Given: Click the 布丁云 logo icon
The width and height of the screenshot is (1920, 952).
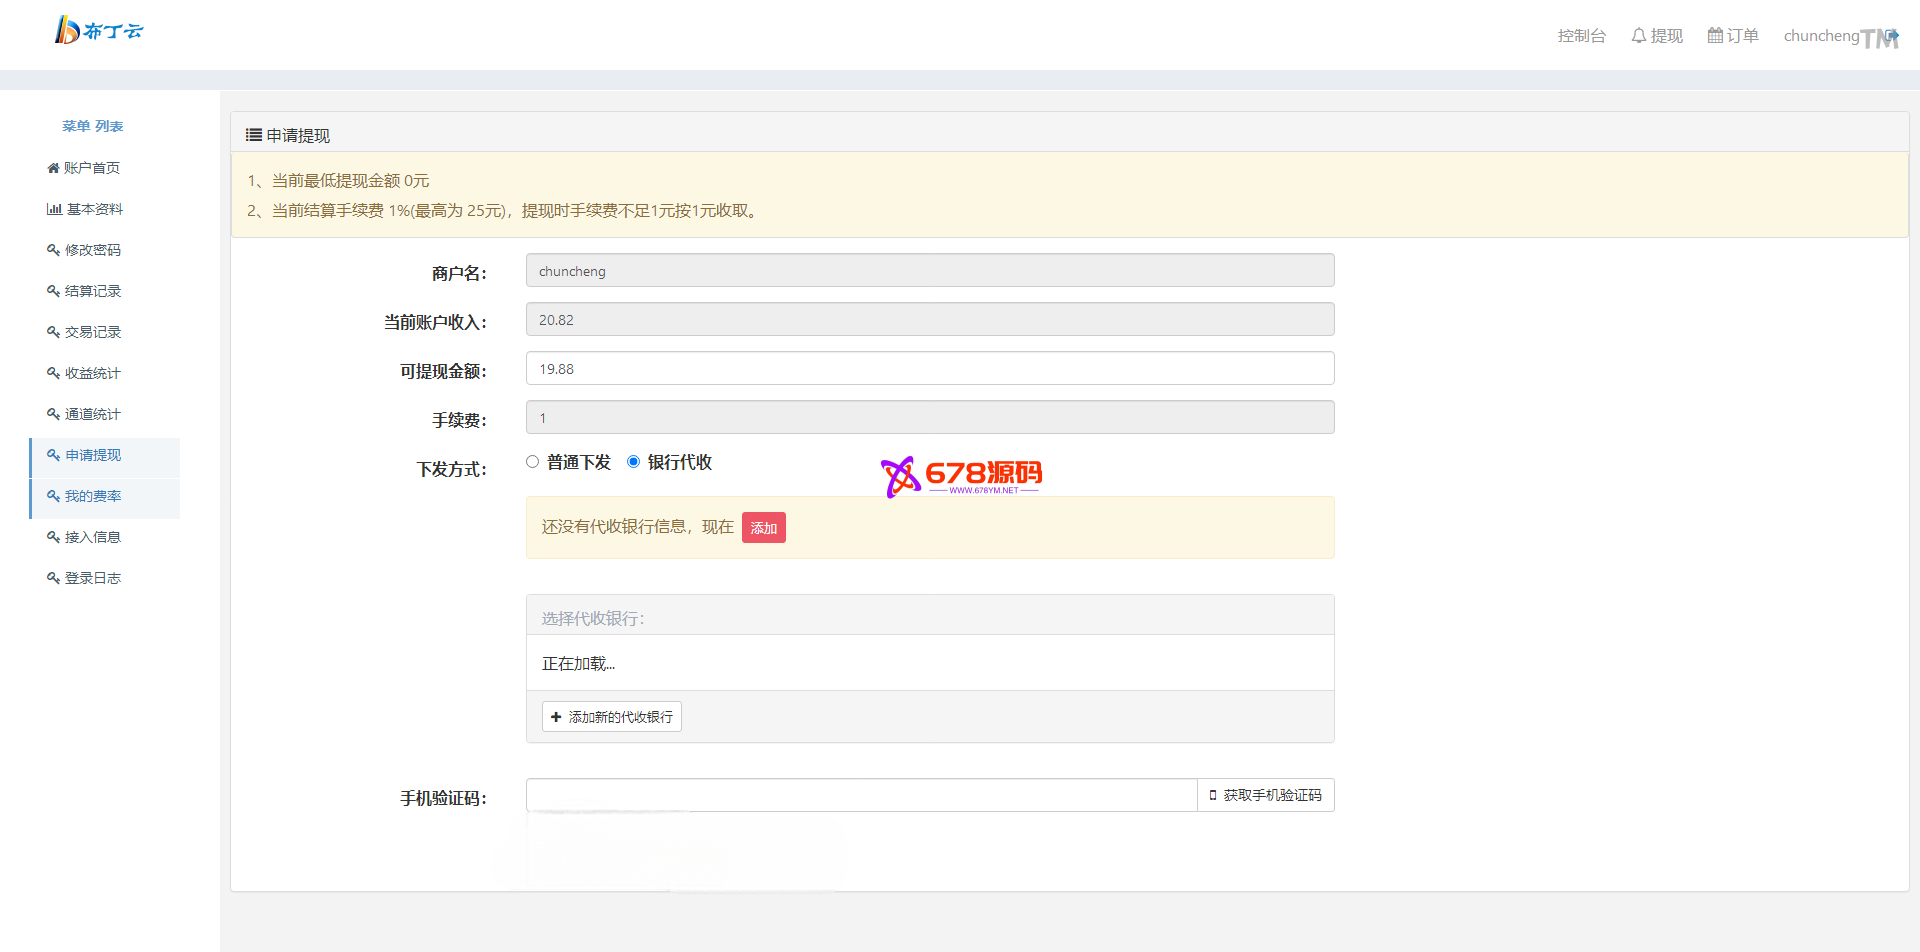Looking at the screenshot, I should [67, 31].
